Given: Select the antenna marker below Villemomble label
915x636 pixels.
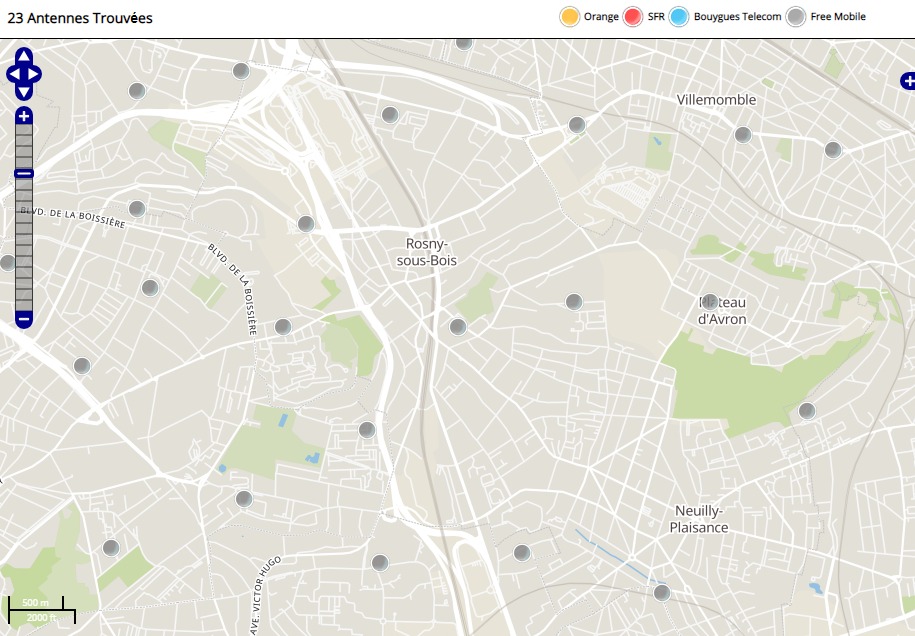Looking at the screenshot, I should [x=743, y=135].
